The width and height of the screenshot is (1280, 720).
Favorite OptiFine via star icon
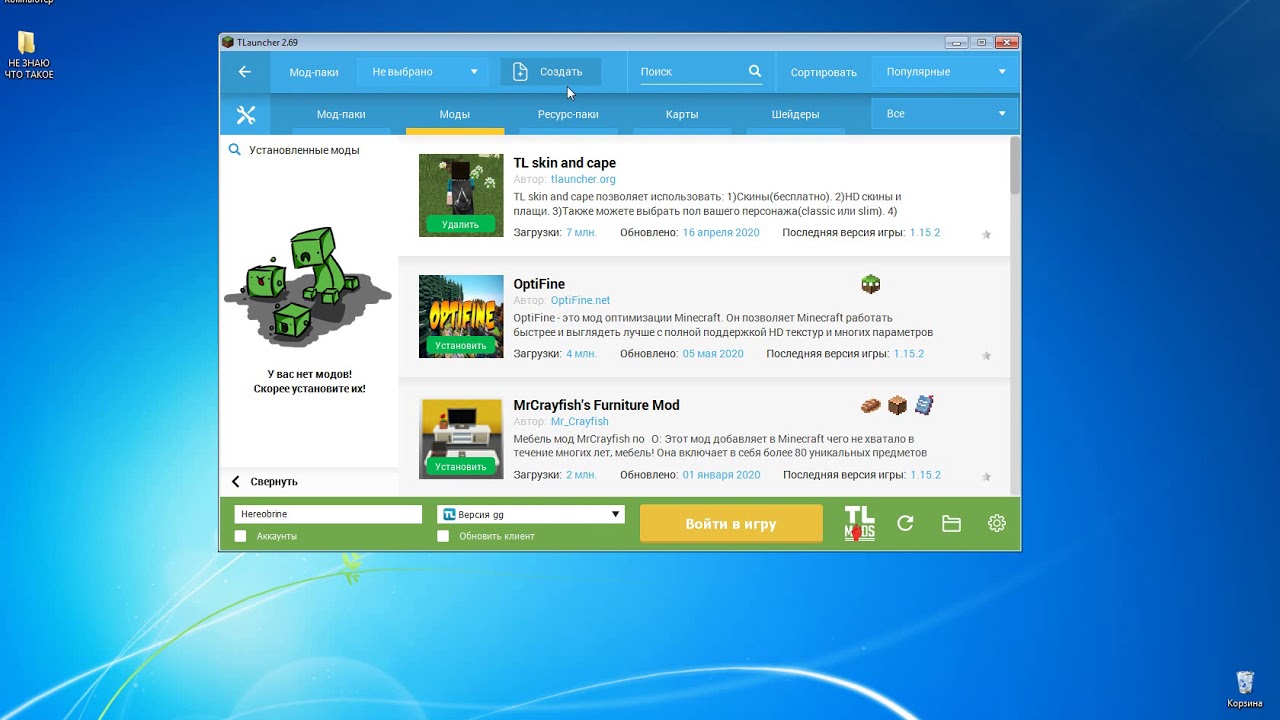(x=986, y=356)
